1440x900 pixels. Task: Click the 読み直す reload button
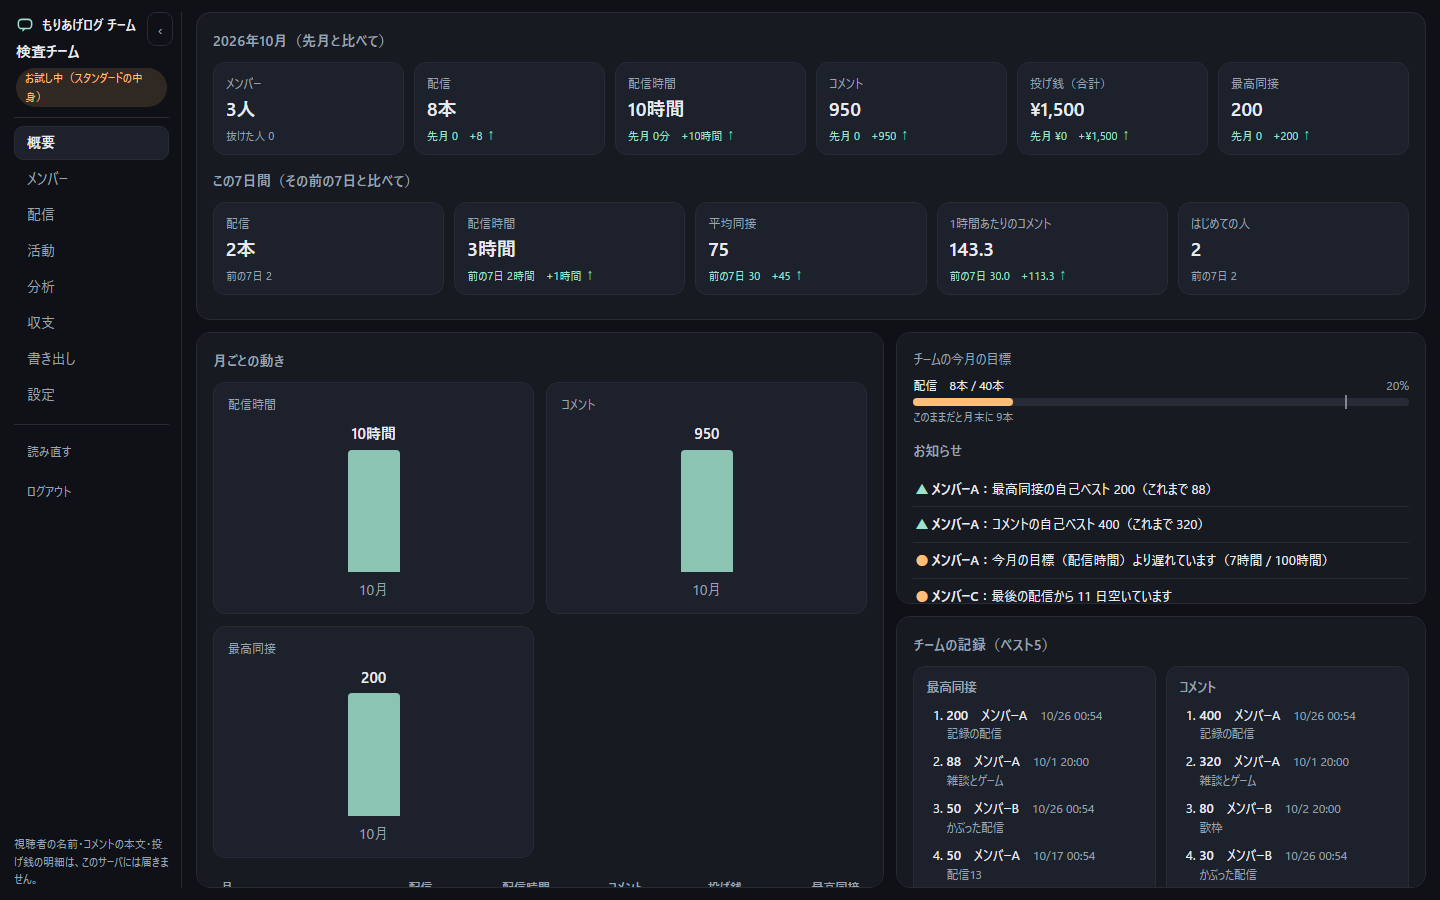[91, 452]
